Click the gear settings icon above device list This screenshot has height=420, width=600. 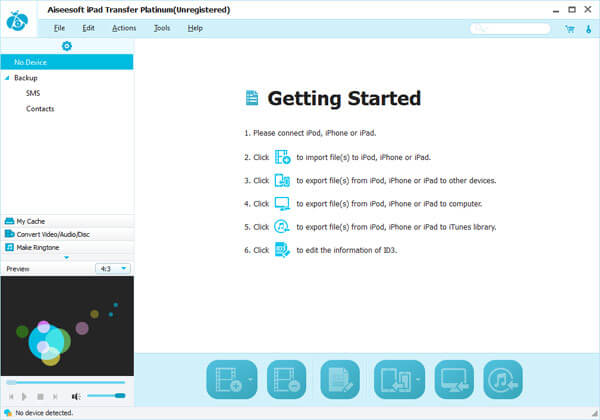coord(67,46)
